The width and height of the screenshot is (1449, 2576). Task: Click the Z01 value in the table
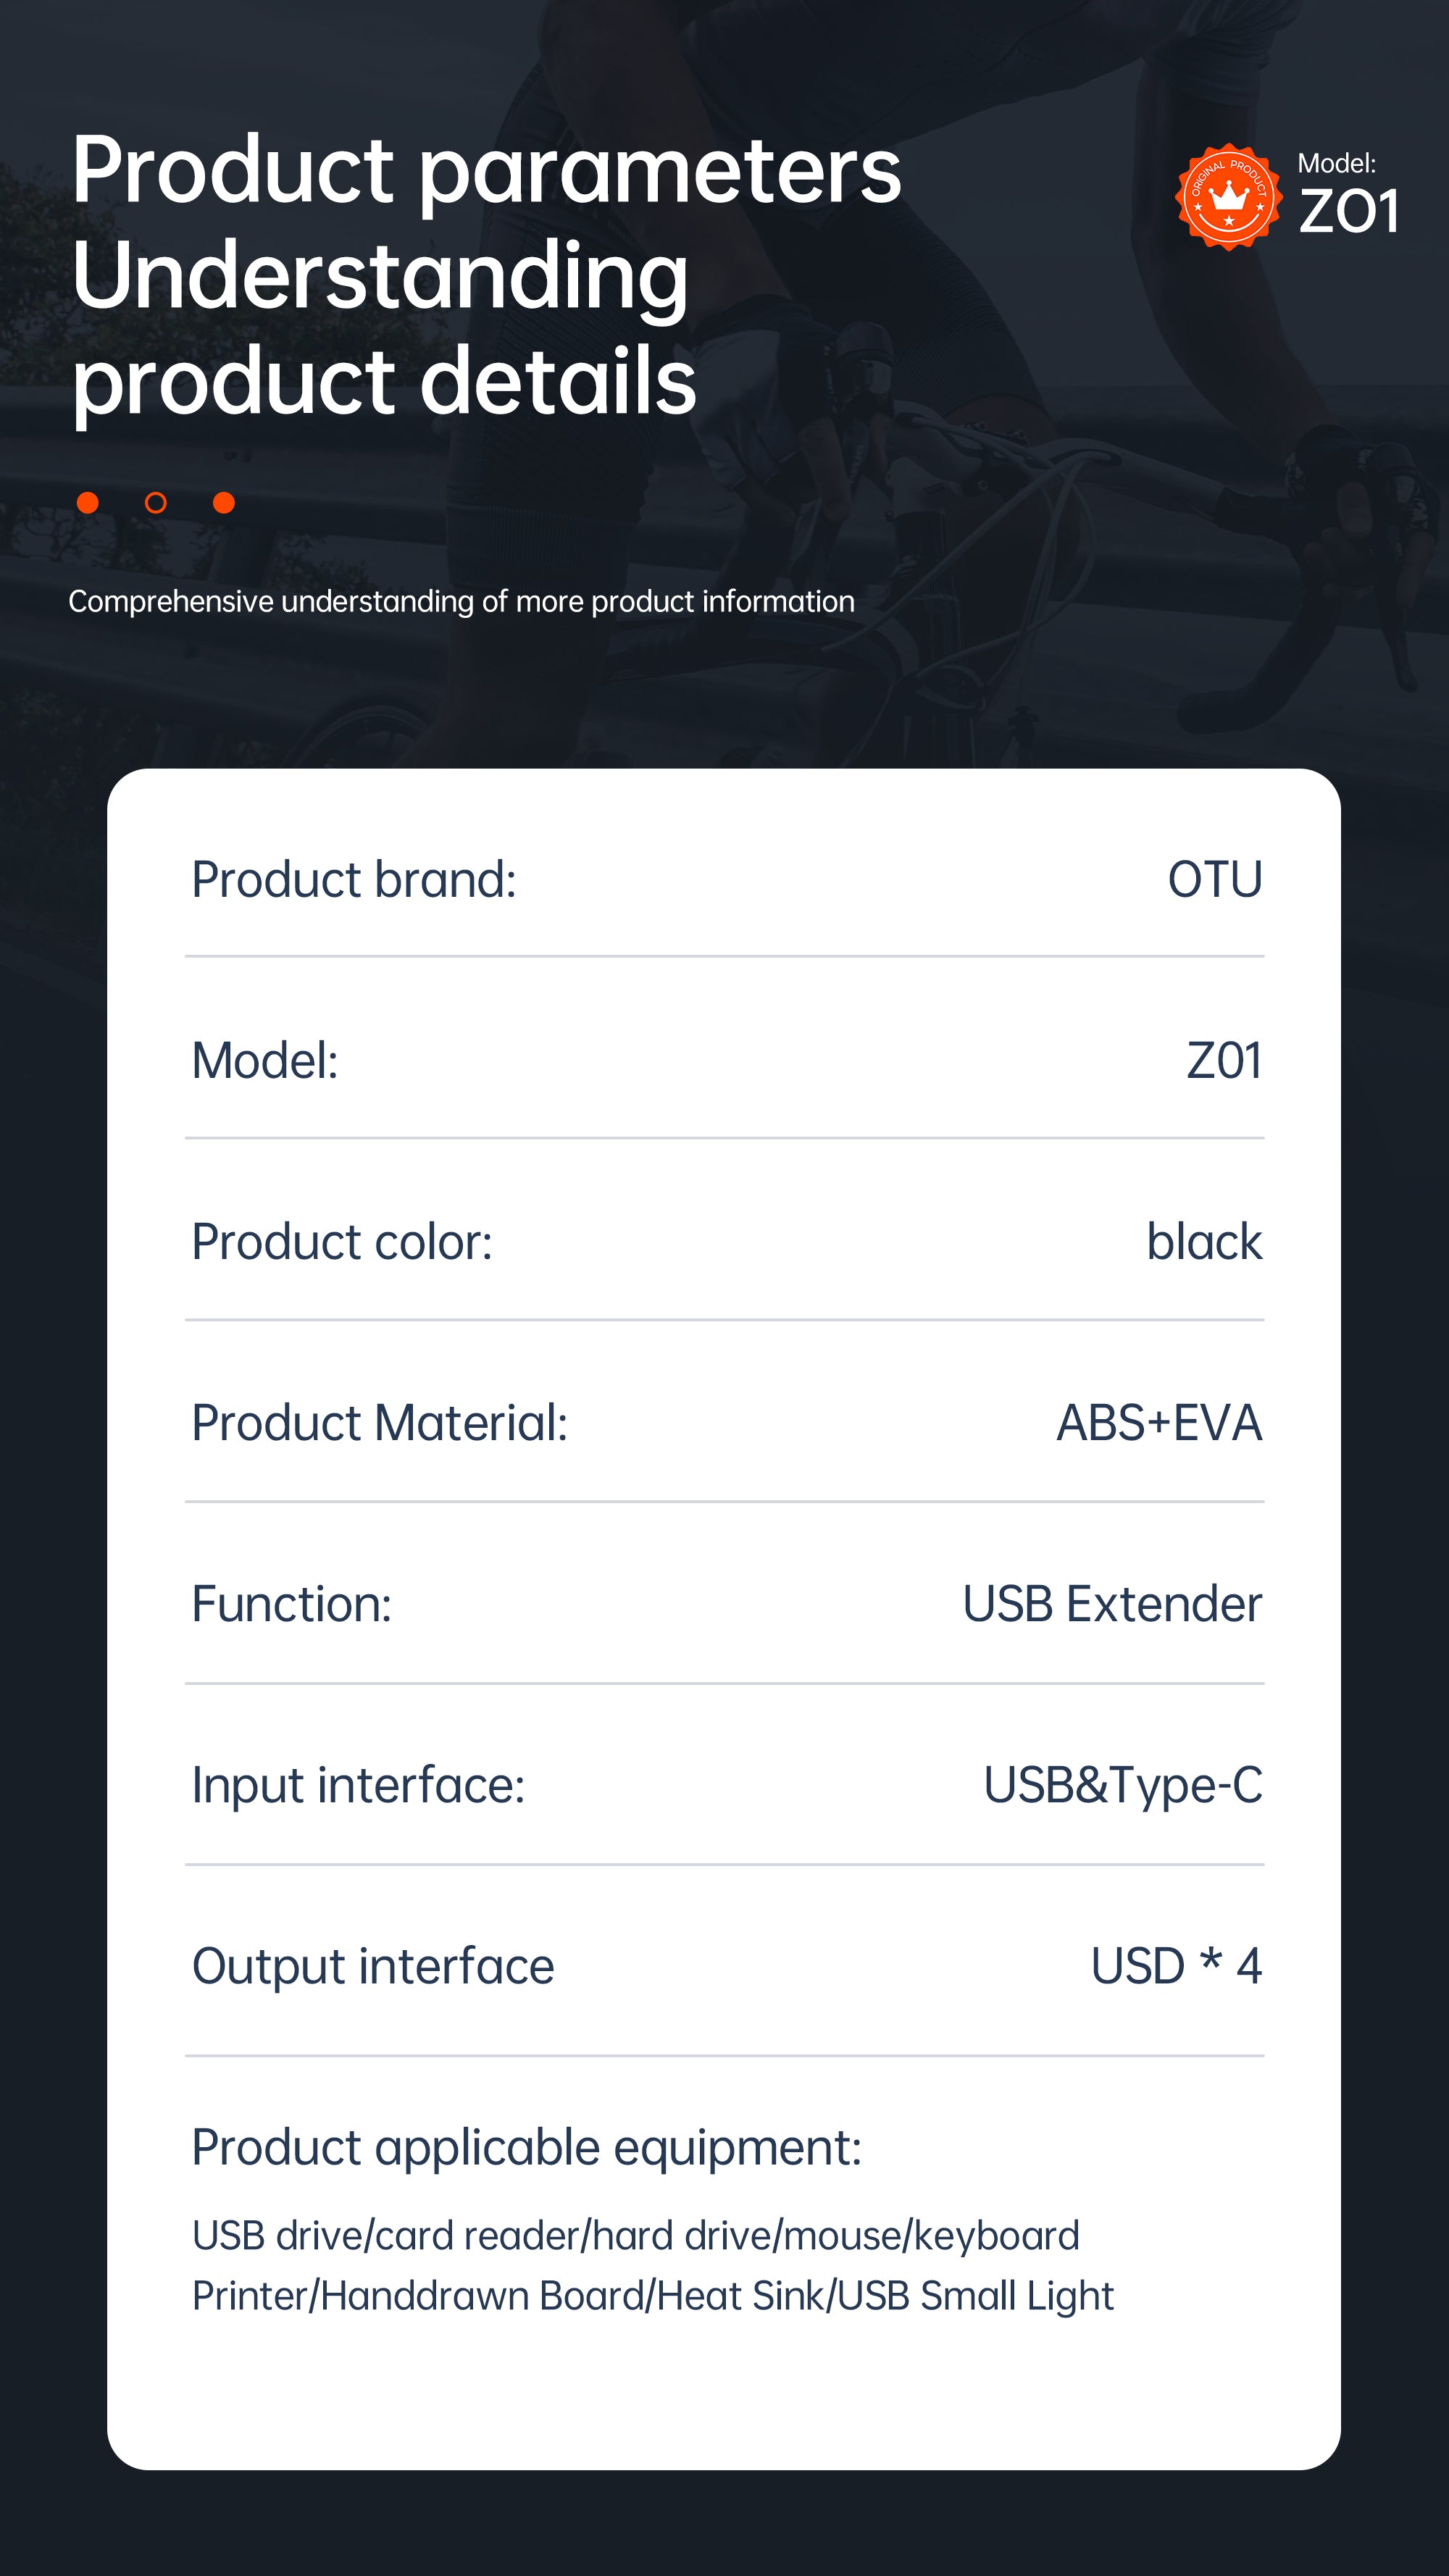pos(1224,1061)
